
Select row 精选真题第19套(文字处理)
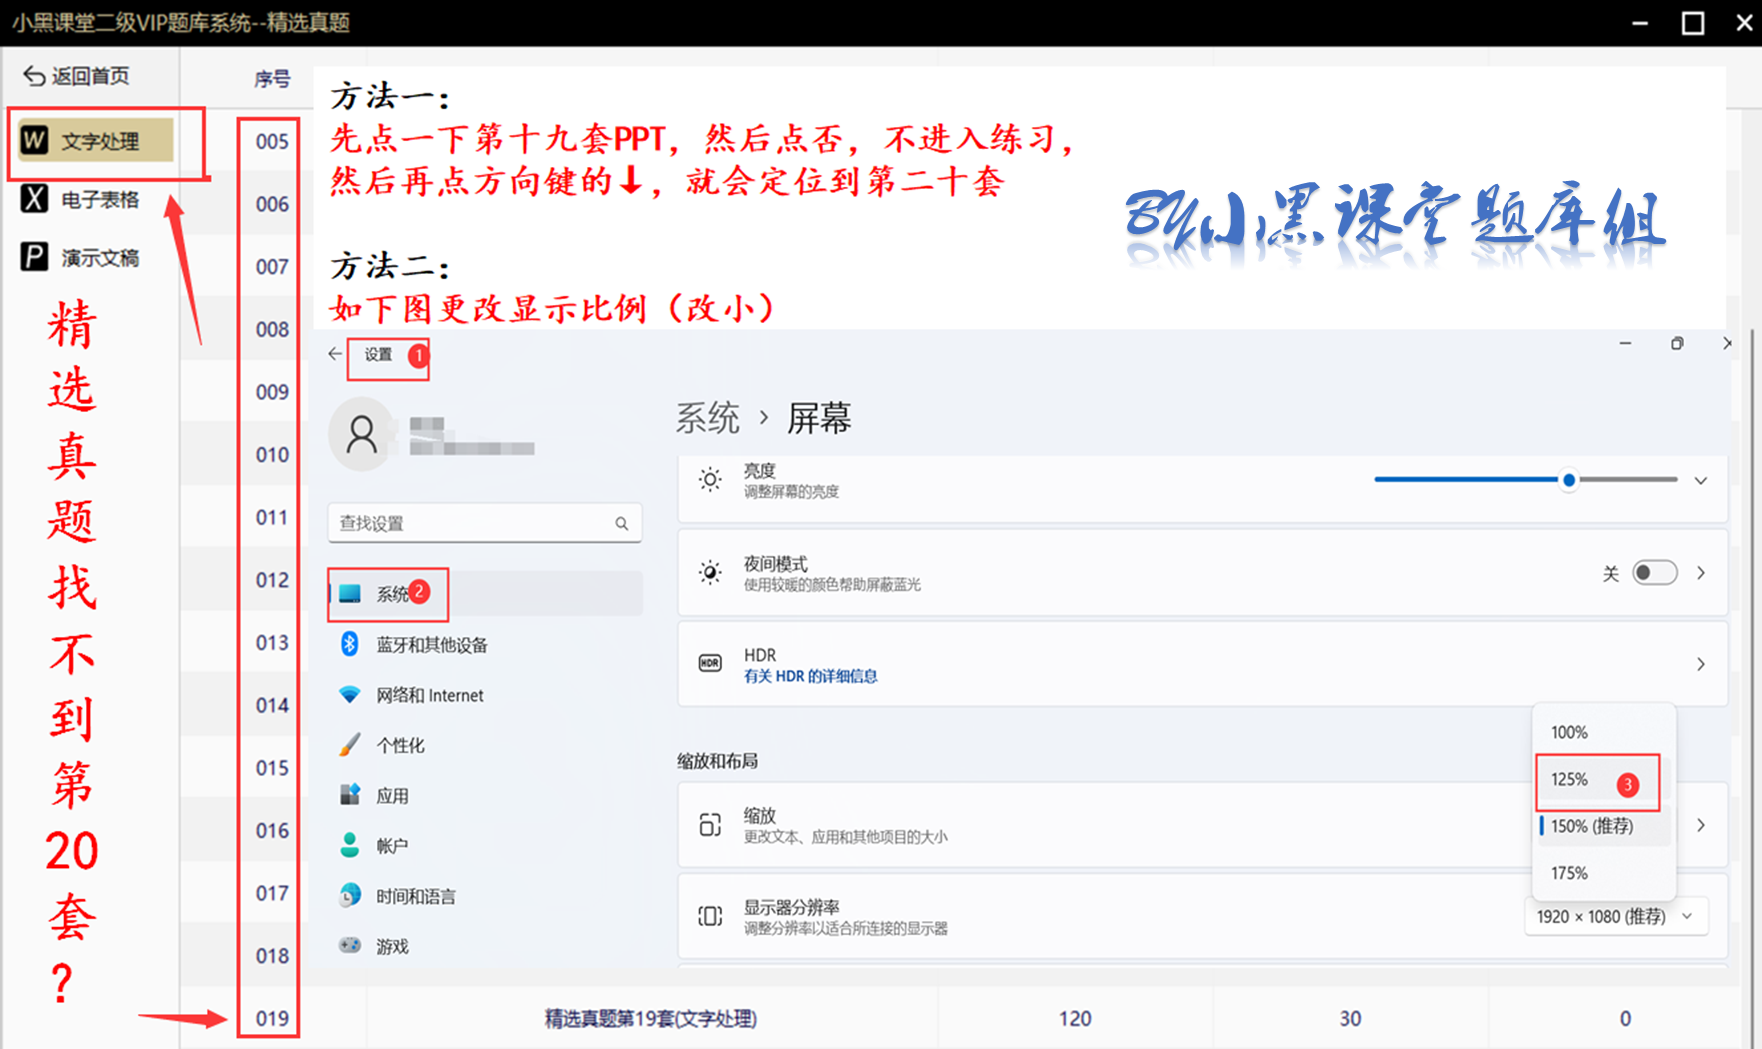(x=650, y=1018)
